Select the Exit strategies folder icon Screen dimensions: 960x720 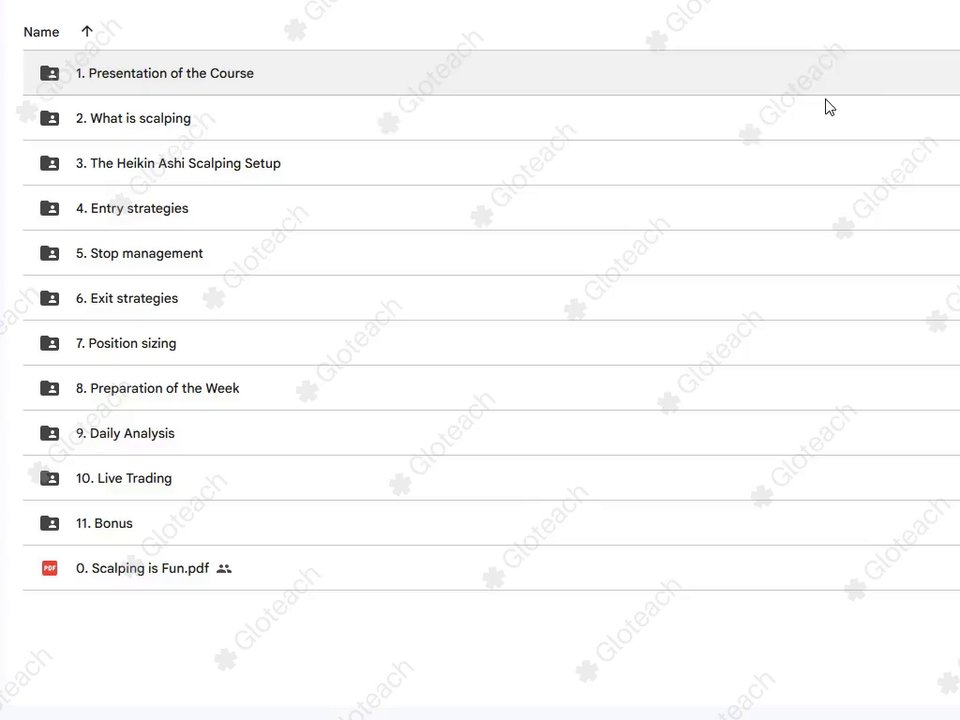tap(50, 298)
